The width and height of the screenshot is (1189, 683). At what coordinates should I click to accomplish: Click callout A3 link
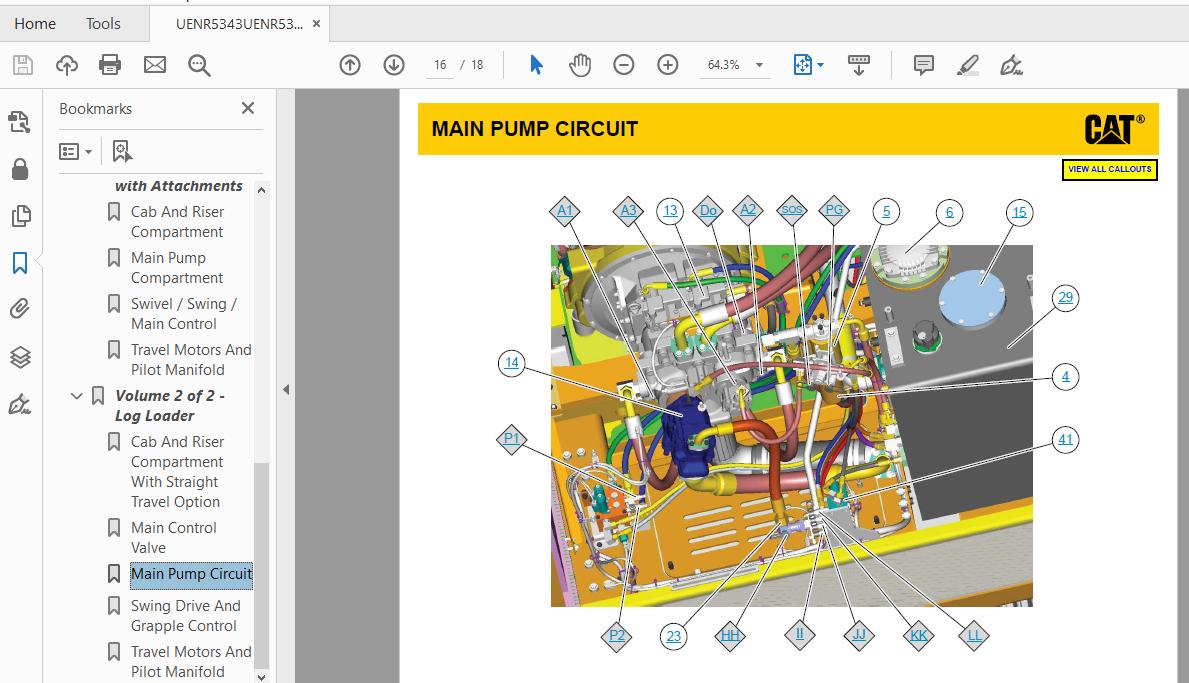tap(629, 210)
